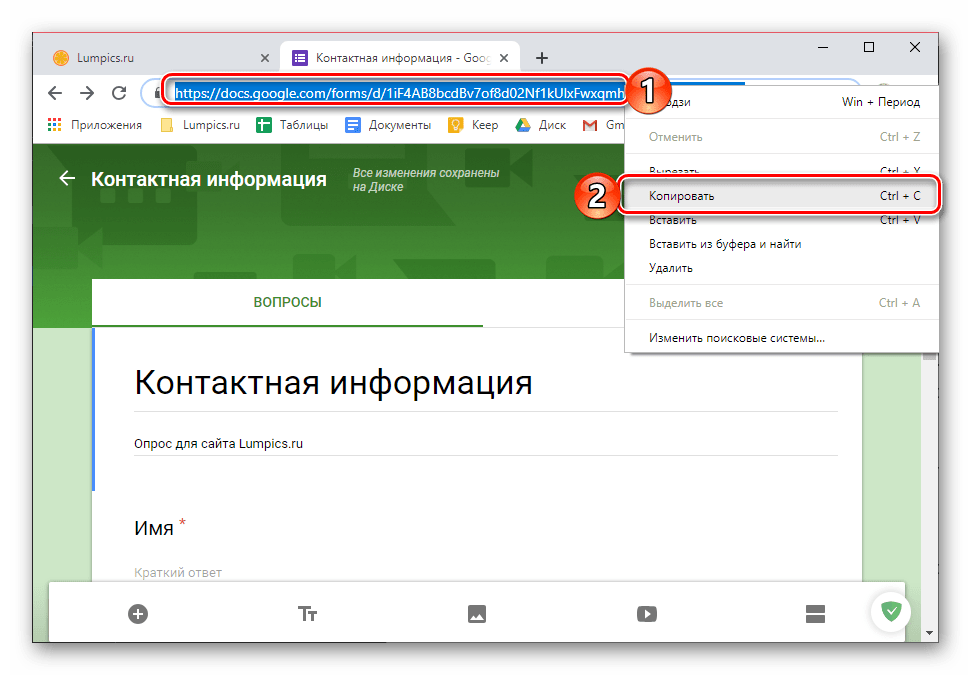Screen dimensions: 971x675
Task: Click the browser forward arrow
Action: 87,93
